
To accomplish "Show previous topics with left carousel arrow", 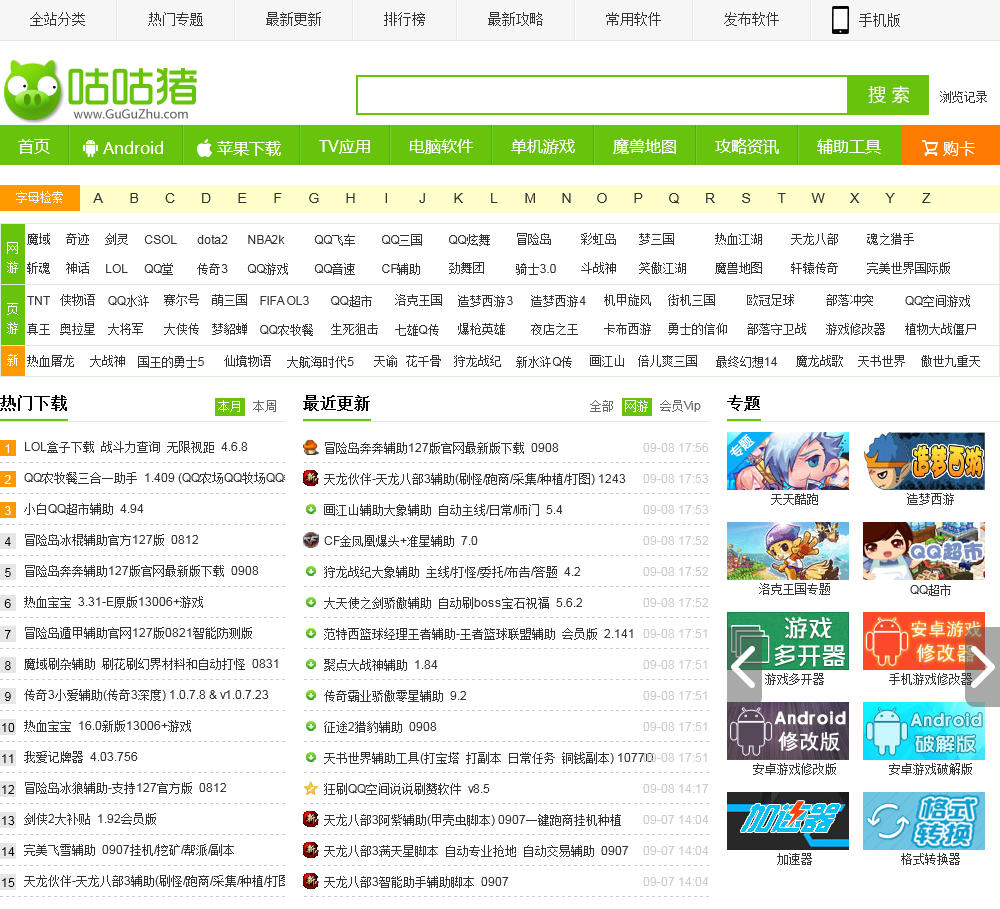I will point(744,667).
